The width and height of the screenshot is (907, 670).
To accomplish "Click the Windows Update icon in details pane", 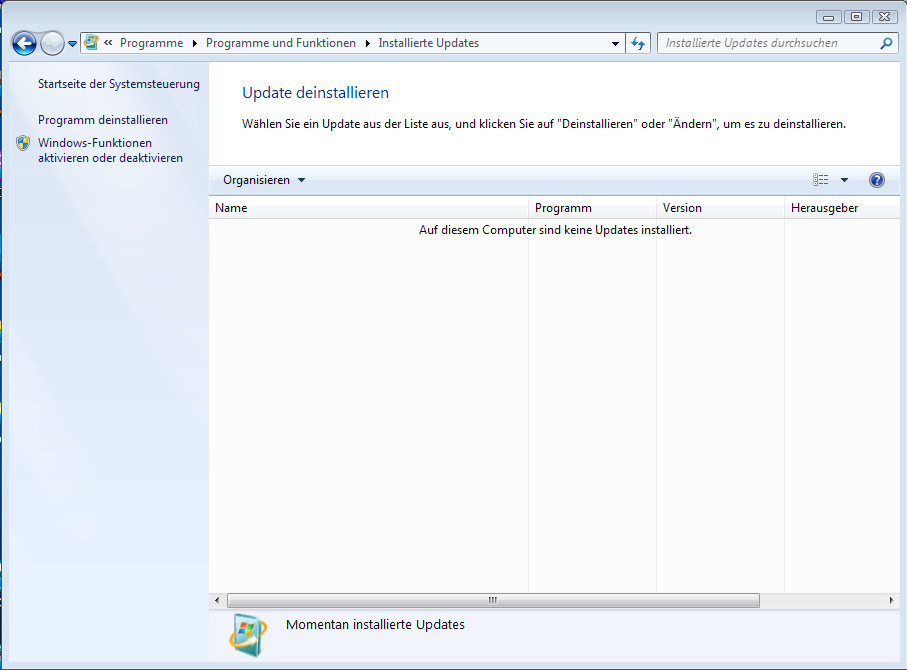I will (249, 635).
